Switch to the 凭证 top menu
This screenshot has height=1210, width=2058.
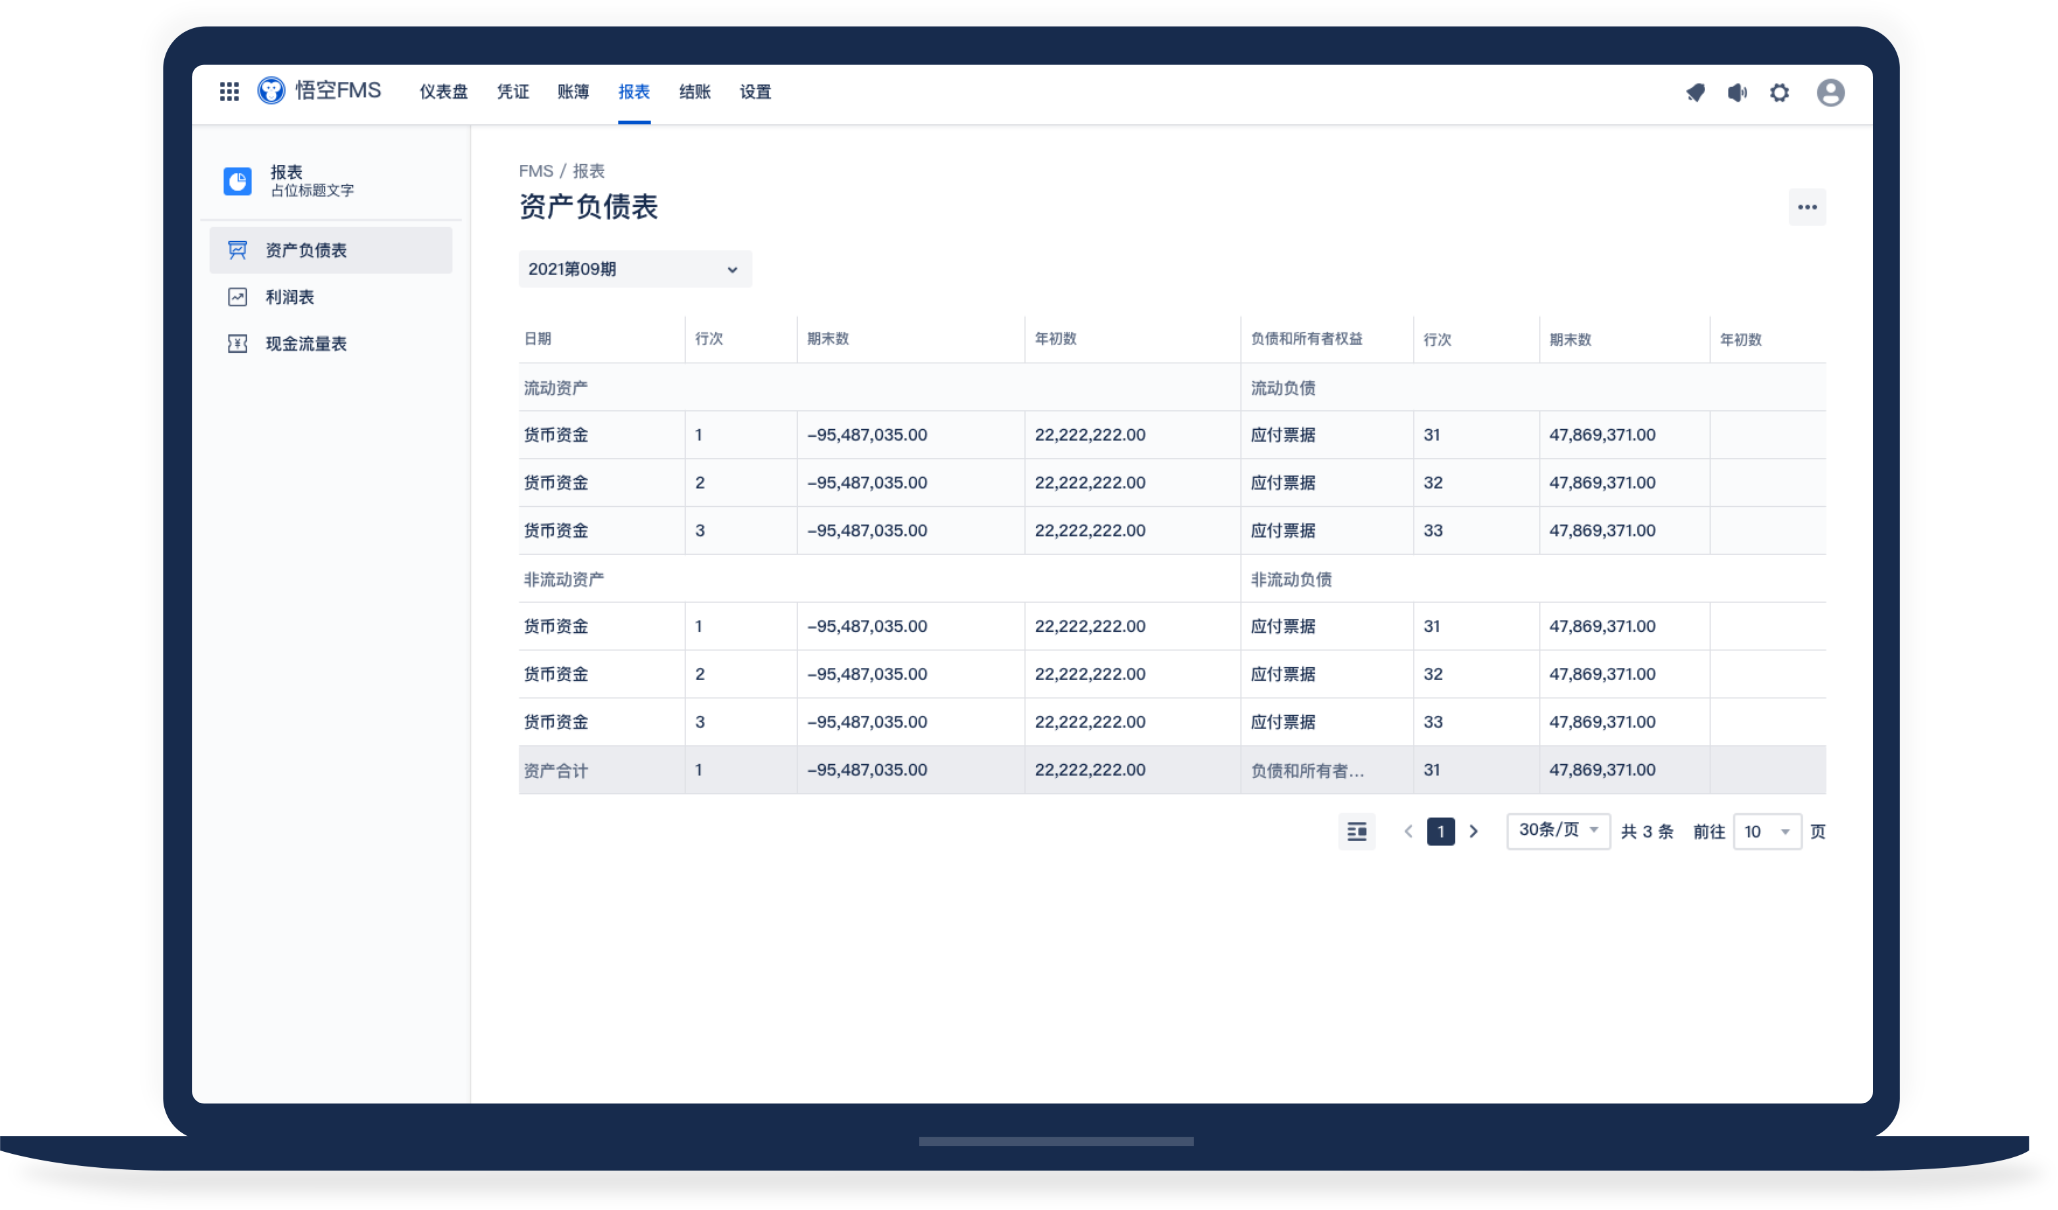[x=512, y=92]
